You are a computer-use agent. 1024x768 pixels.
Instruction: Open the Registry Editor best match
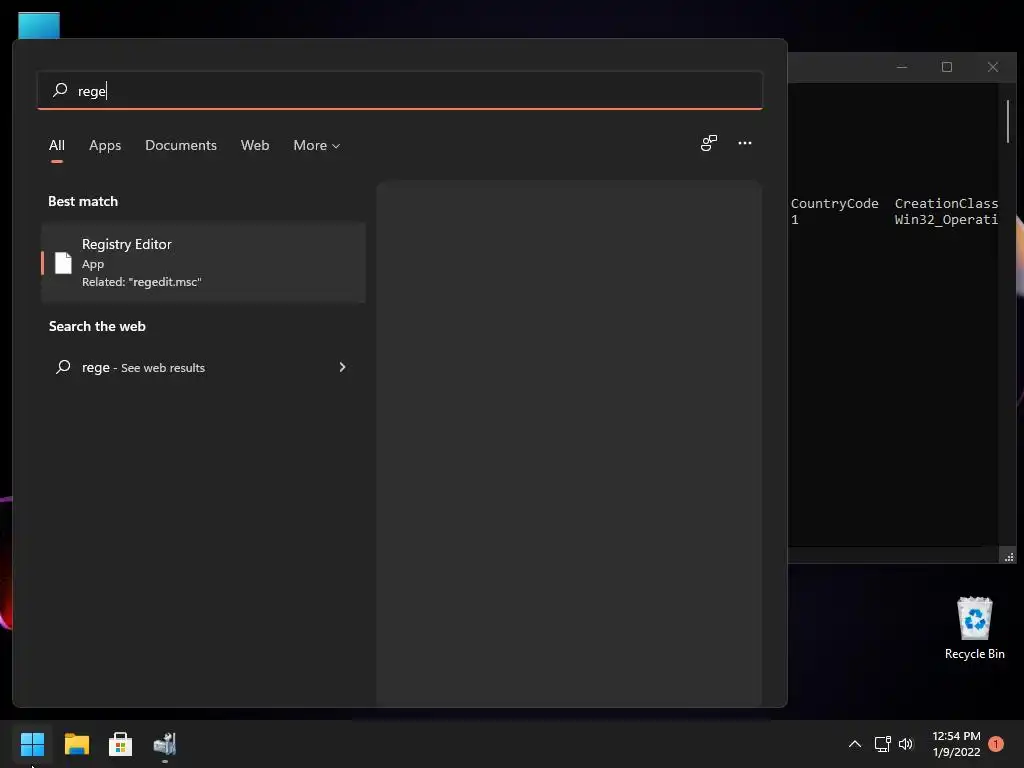203,263
